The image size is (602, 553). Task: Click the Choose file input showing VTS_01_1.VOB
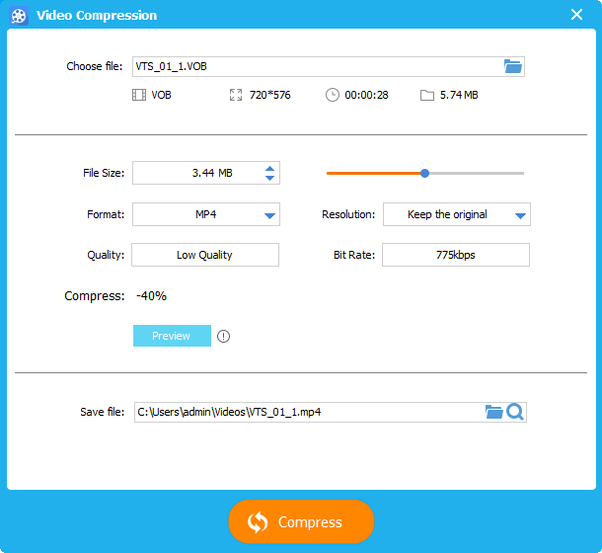click(328, 66)
